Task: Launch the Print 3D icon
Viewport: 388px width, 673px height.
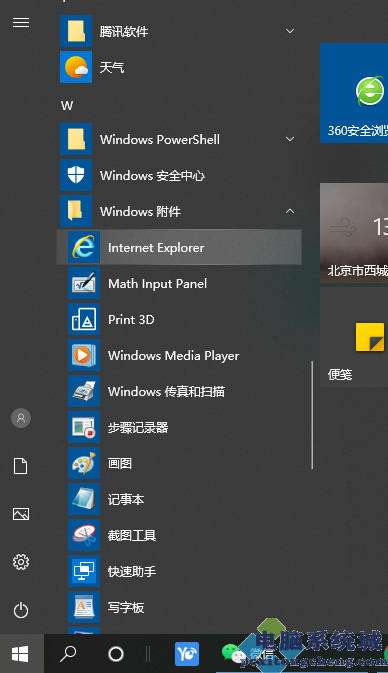Action: click(x=84, y=319)
